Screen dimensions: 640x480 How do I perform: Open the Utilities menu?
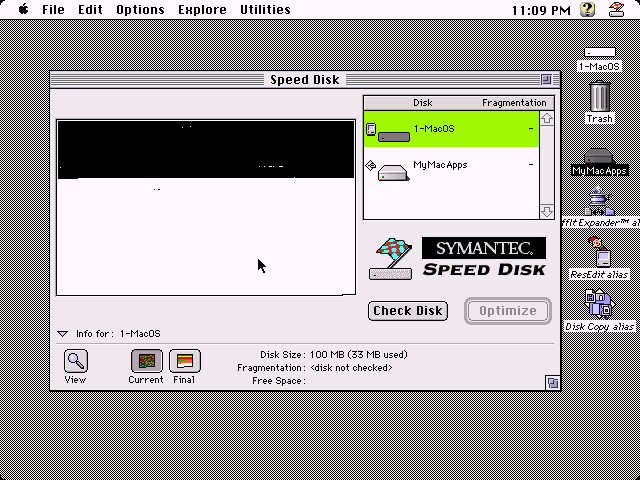pyautogui.click(x=265, y=9)
